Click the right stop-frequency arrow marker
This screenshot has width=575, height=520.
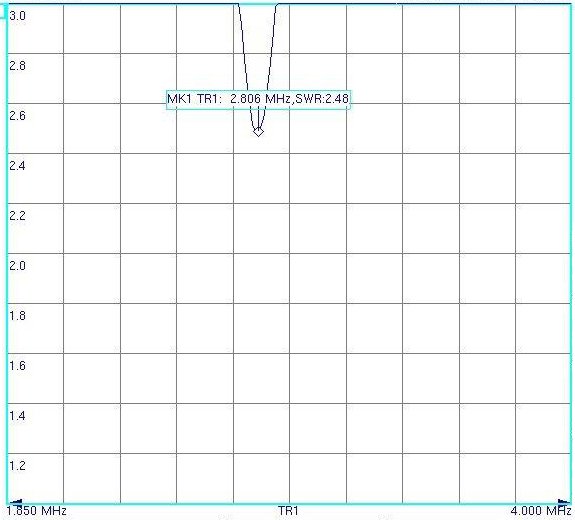click(x=564, y=502)
